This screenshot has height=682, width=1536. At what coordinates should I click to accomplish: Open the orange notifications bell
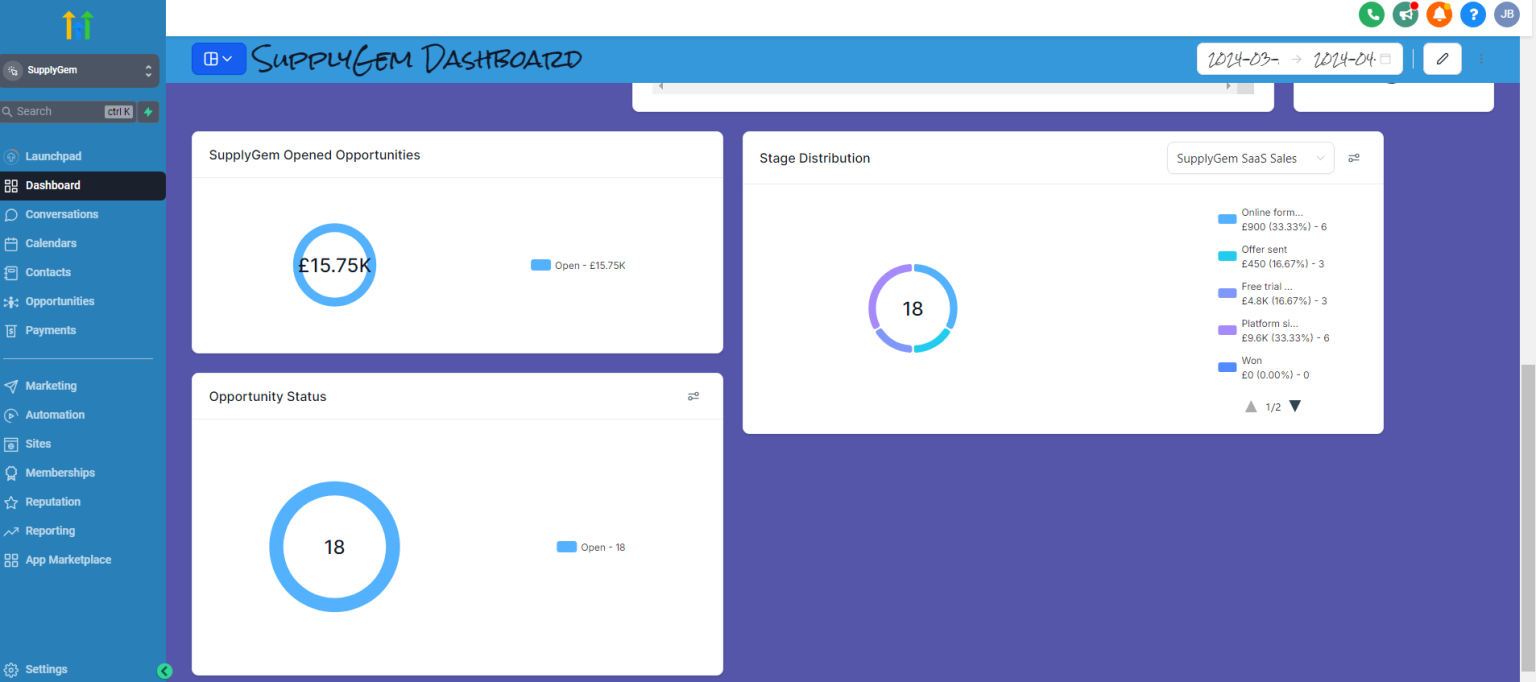pos(1439,14)
